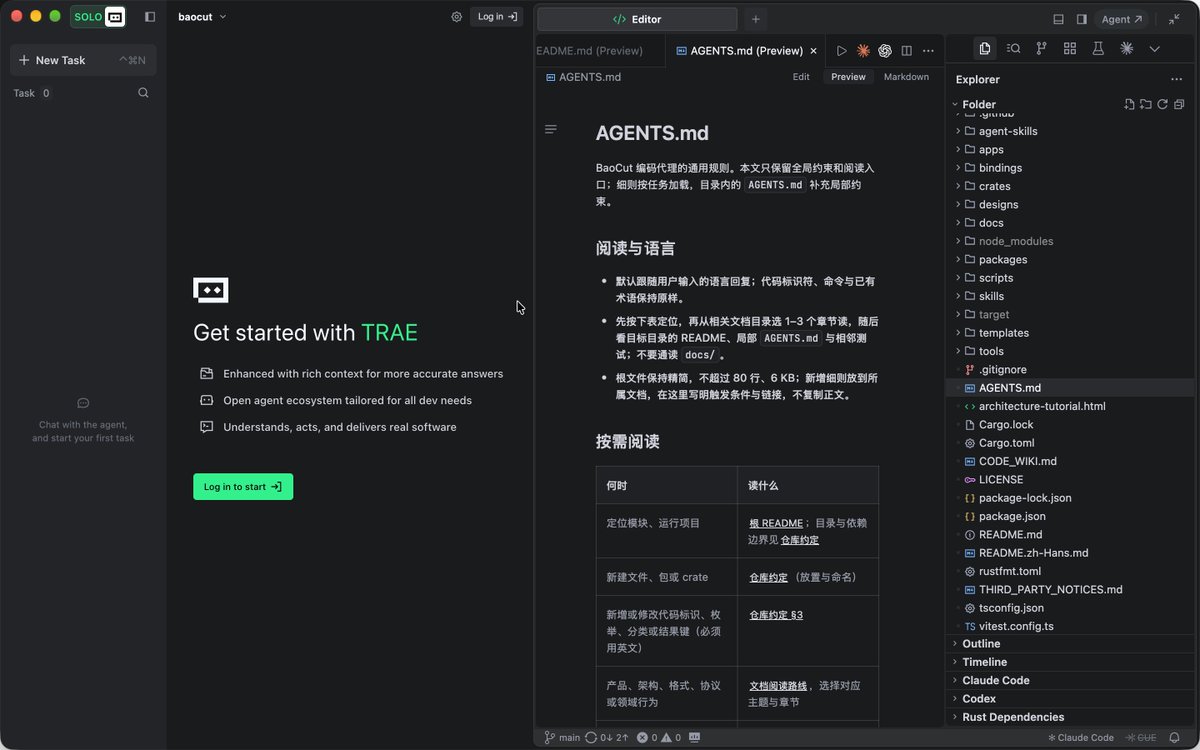Open Explorer view icon in sidebar
Screen dimensions: 1200x750
pyautogui.click(x=985, y=48)
